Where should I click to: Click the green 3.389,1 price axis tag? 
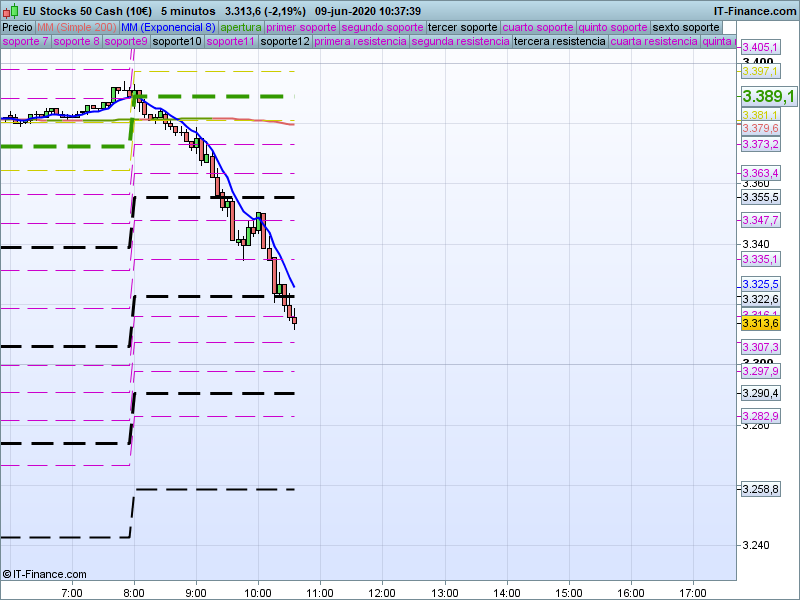[x=768, y=96]
